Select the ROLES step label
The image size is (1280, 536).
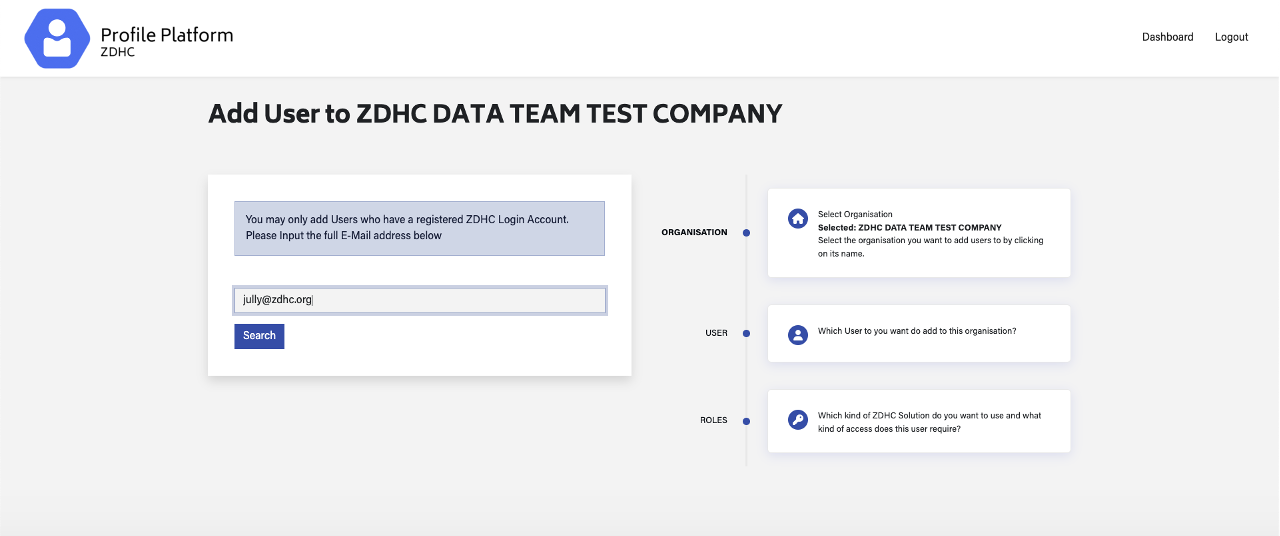(x=713, y=421)
